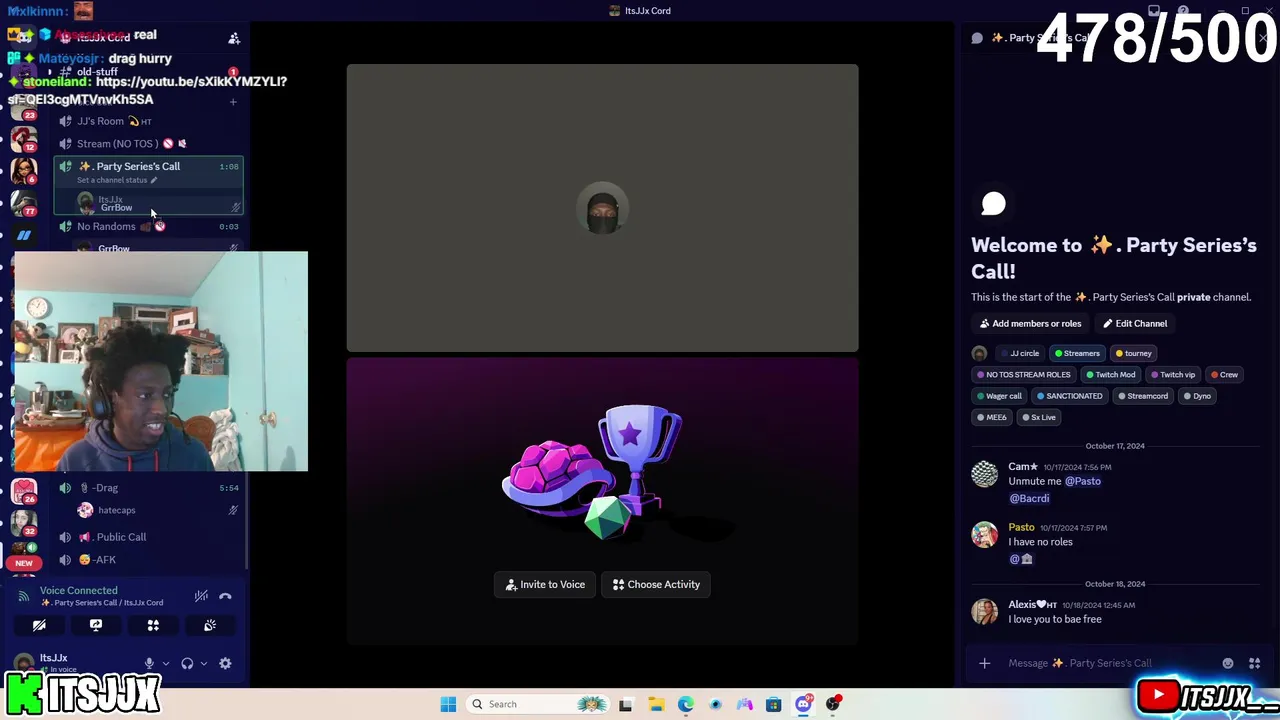Open soundboard in voice panel
This screenshot has width=1280, height=720.
click(x=210, y=625)
